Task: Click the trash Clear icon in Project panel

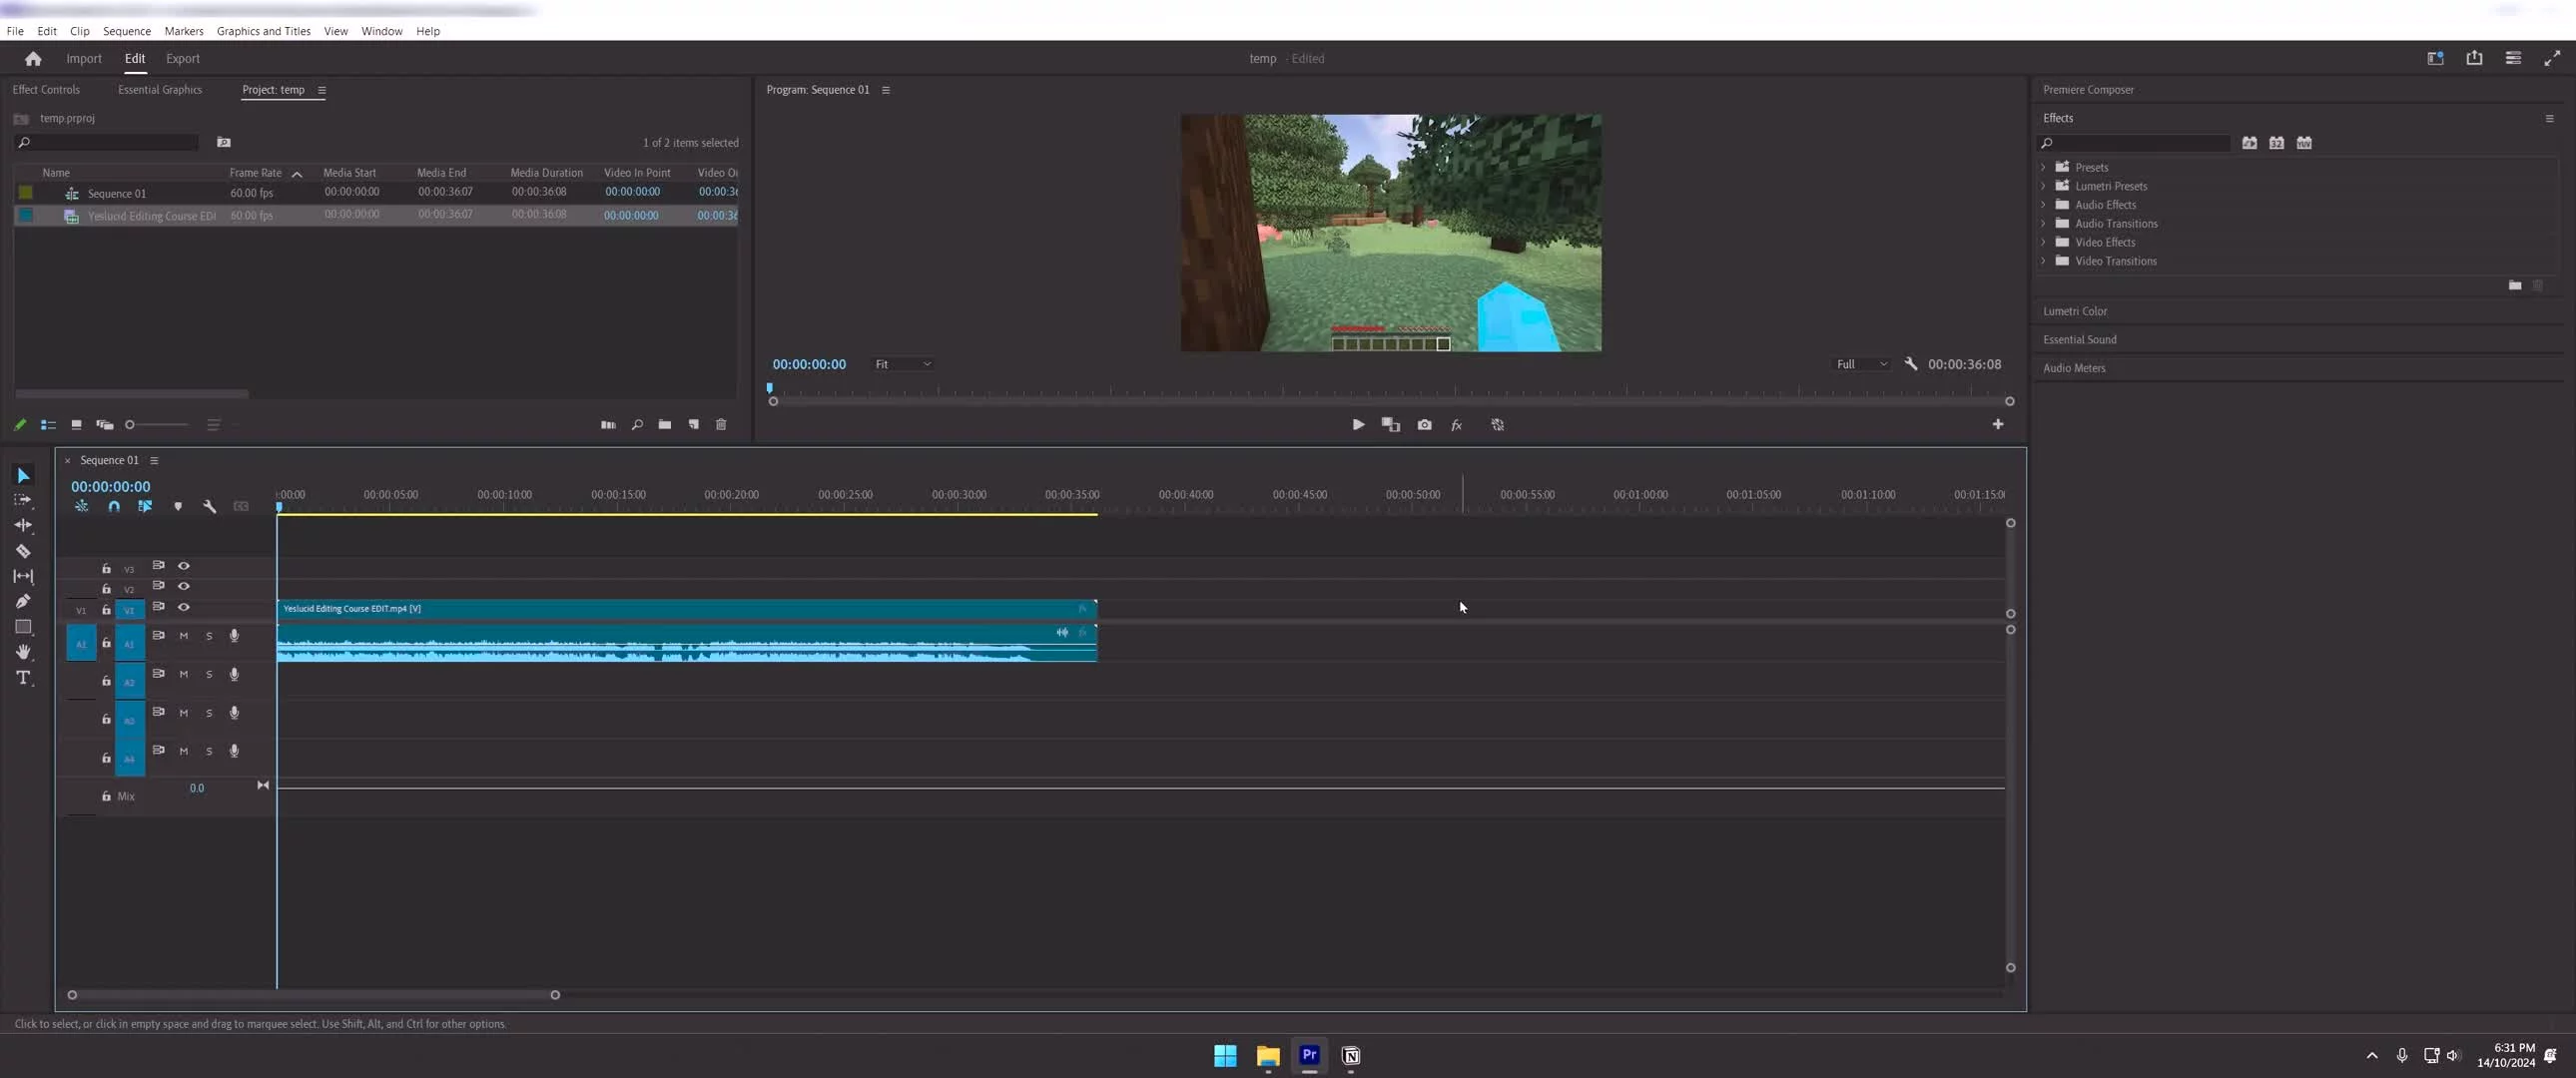Action: tap(721, 425)
